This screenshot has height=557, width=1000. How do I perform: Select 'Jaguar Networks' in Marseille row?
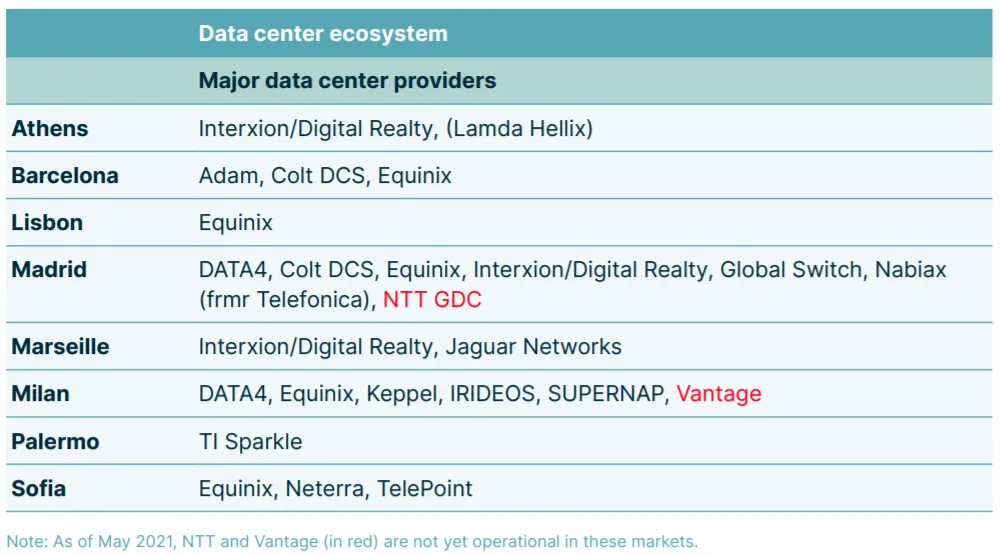(x=533, y=346)
